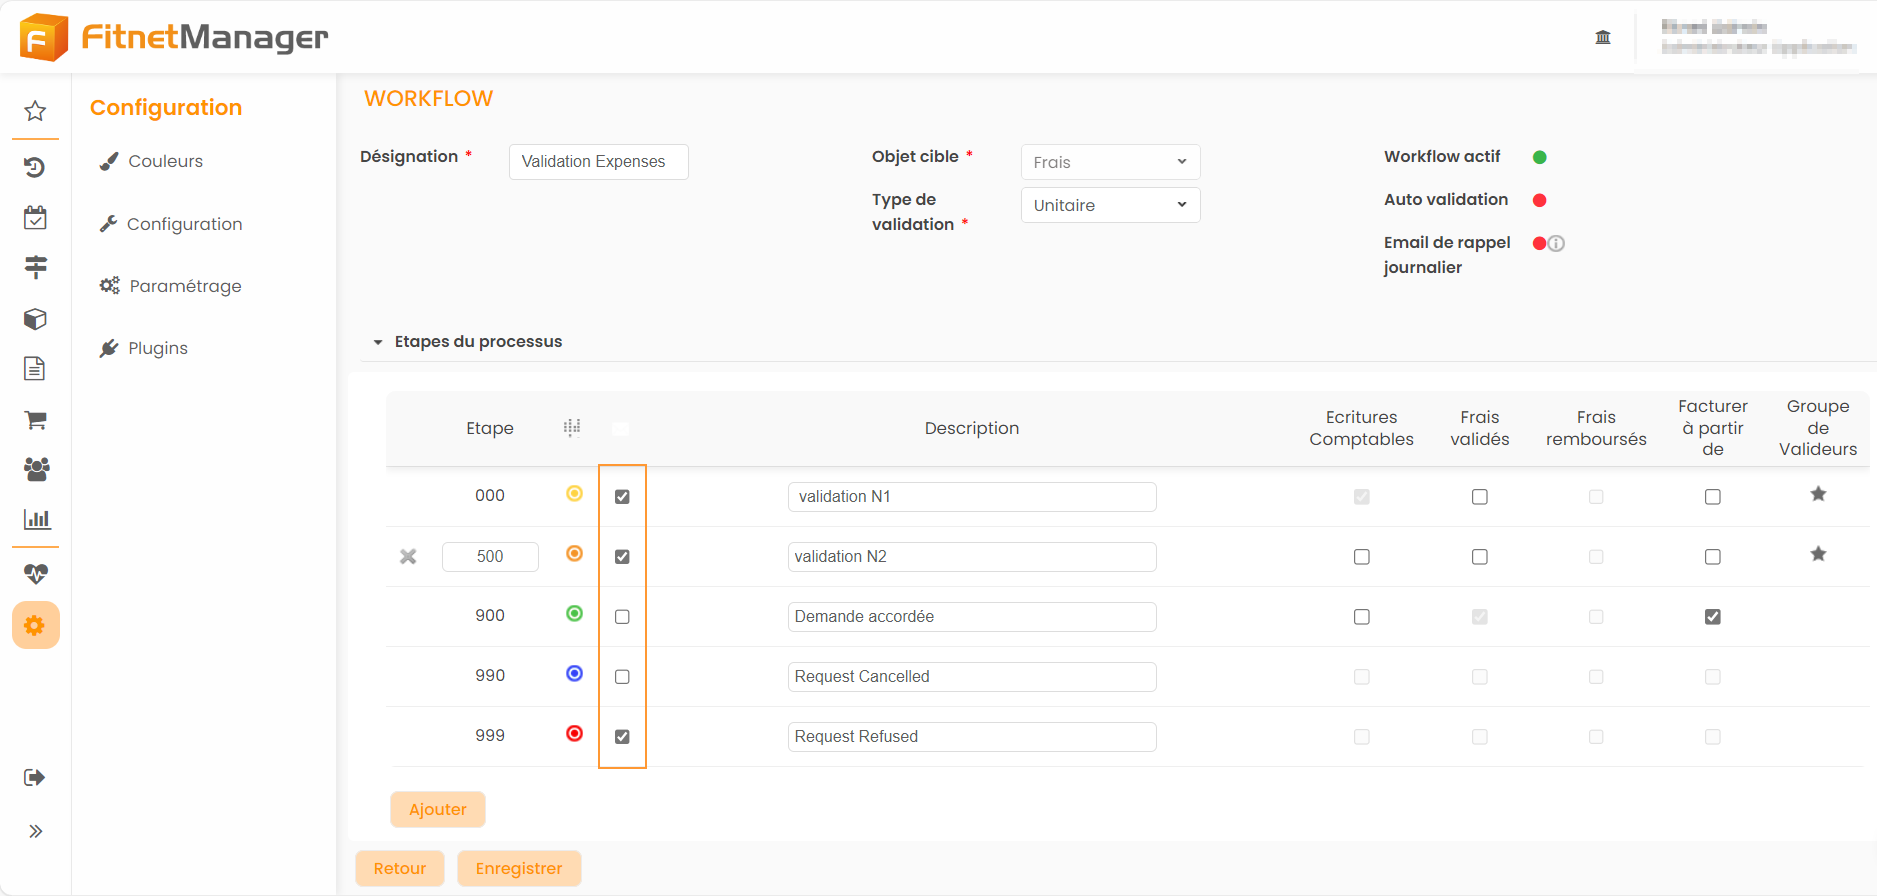This screenshot has height=896, width=1877.
Task: Open the Couleurs configuration menu item
Action: (x=165, y=161)
